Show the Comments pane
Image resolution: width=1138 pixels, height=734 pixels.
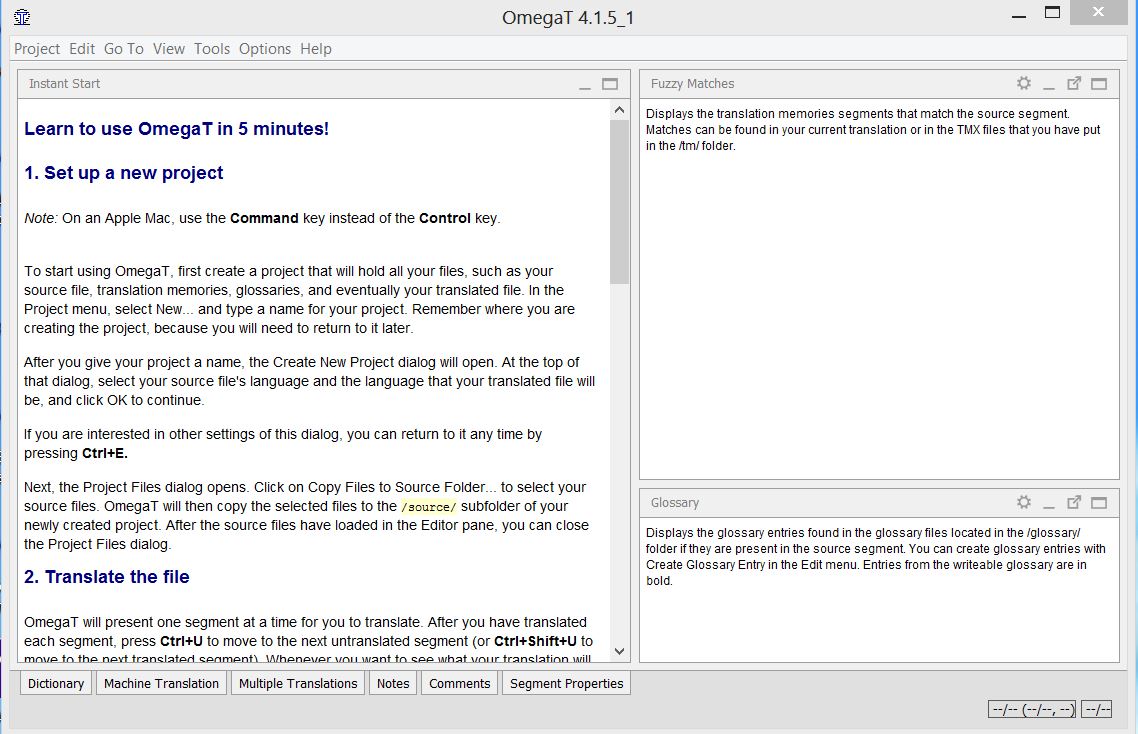(459, 683)
